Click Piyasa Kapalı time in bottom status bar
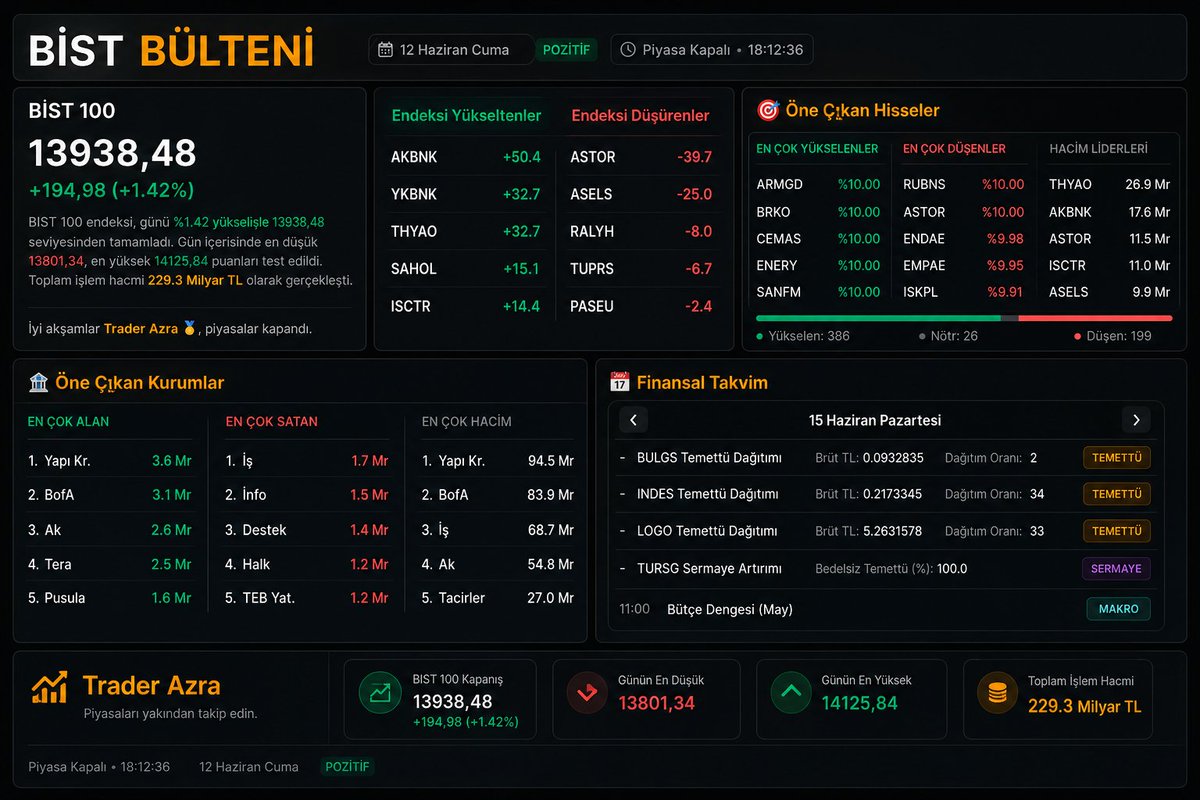The width and height of the screenshot is (1200, 800). 99,767
